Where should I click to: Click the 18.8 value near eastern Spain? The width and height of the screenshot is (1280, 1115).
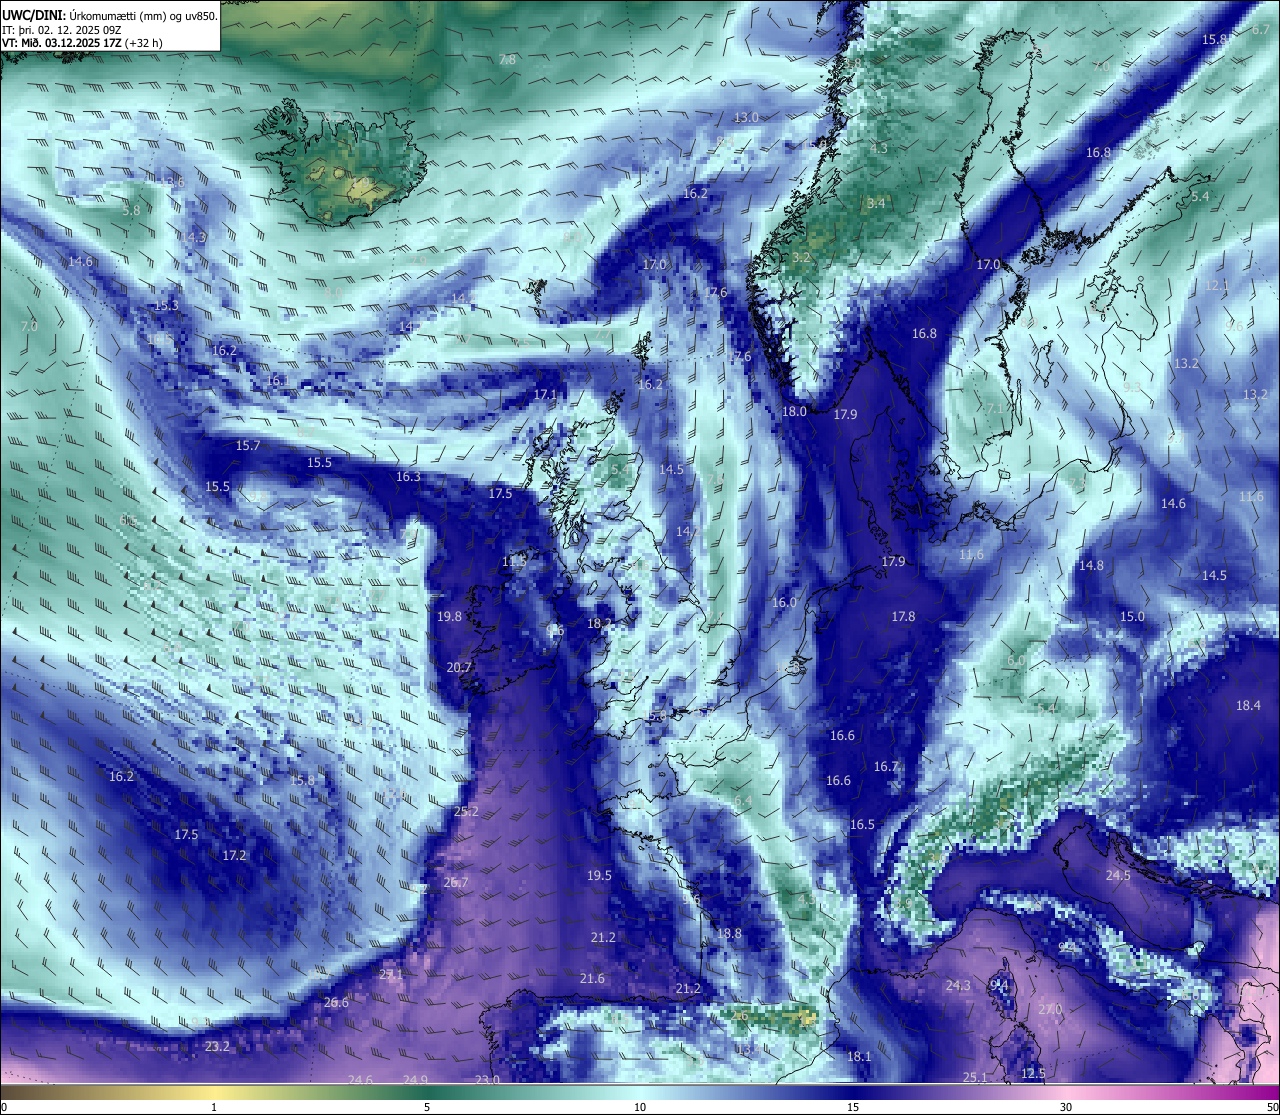pyautogui.click(x=729, y=933)
